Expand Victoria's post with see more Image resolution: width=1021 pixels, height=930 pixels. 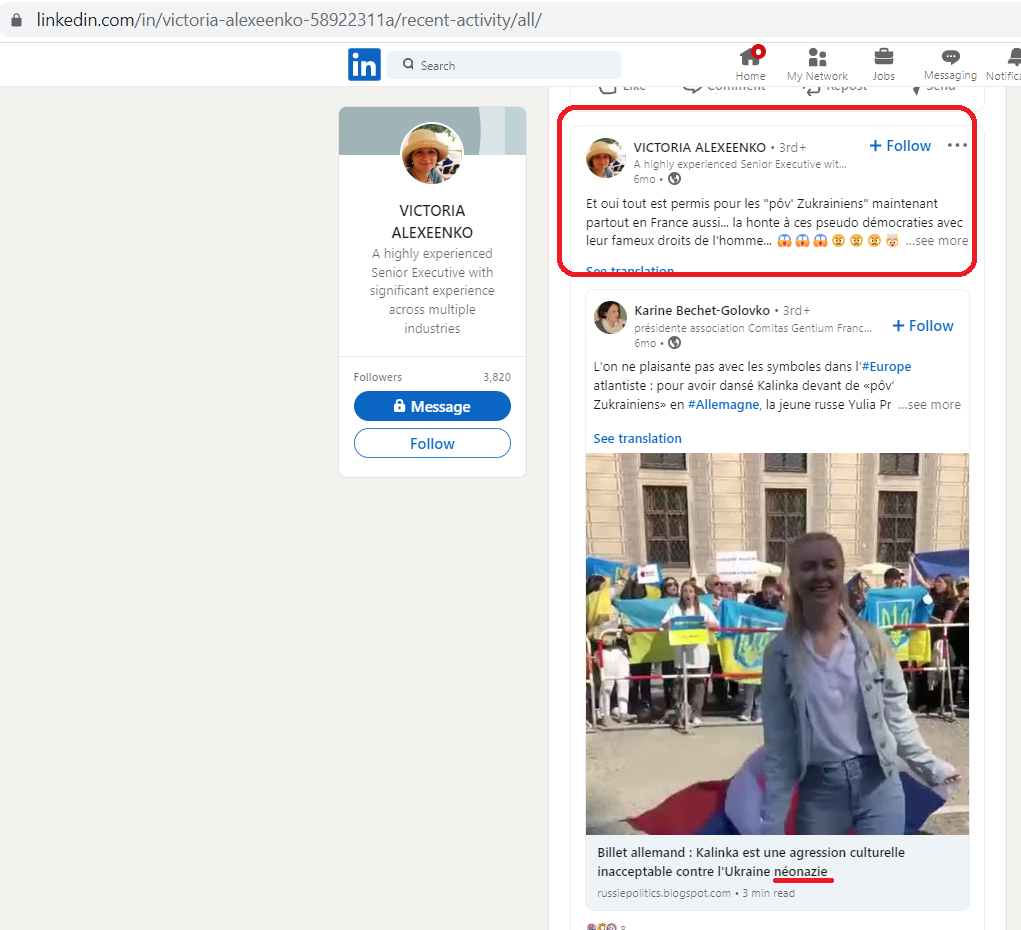point(937,241)
